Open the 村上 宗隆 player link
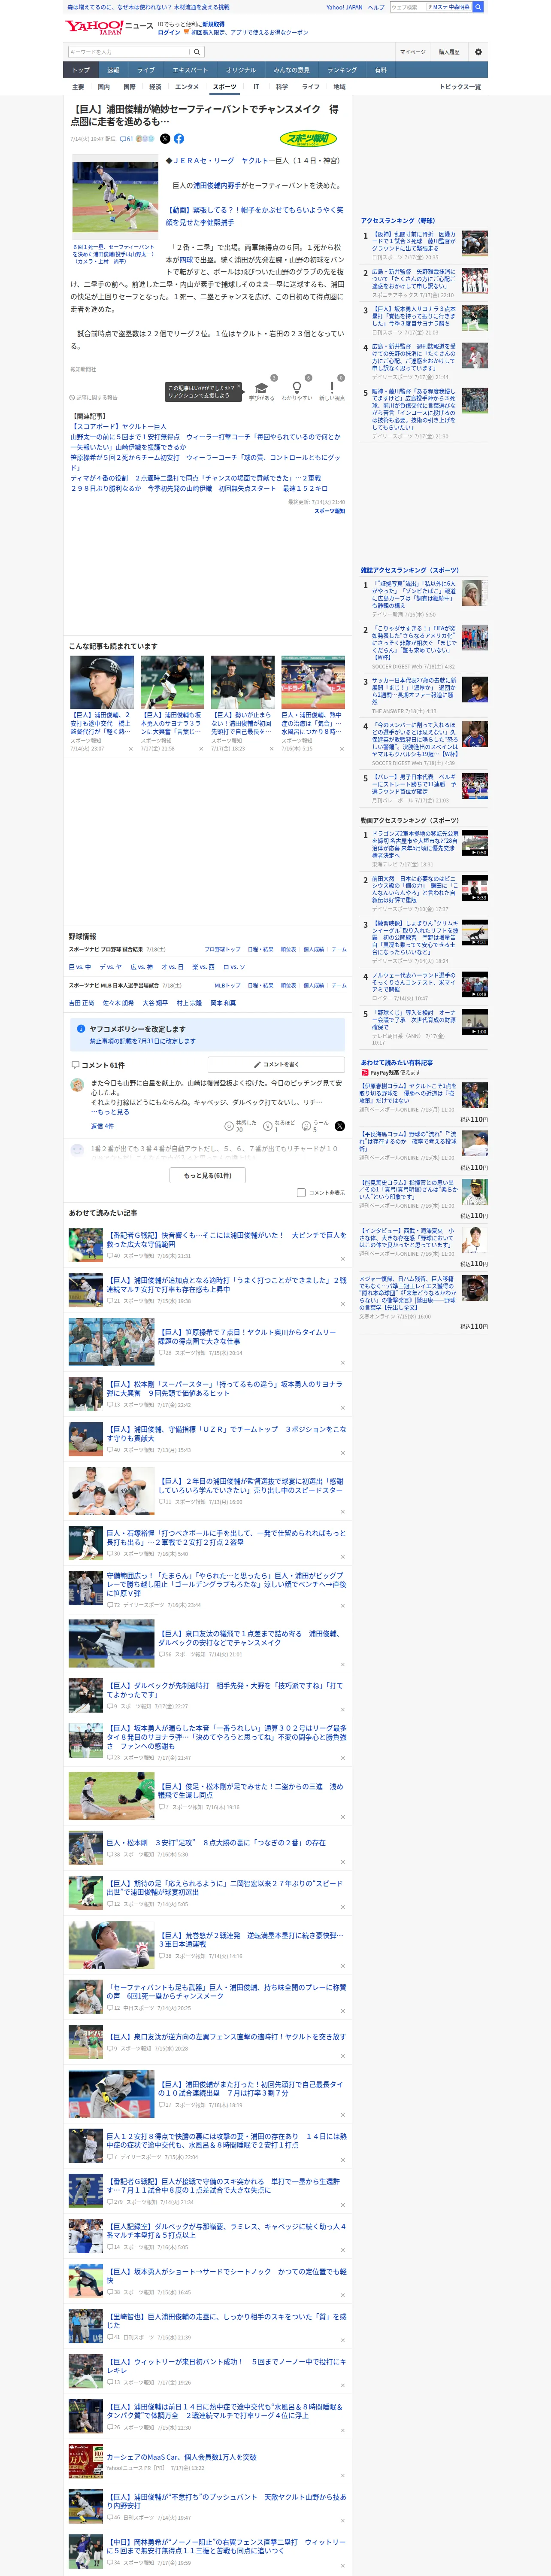 (x=189, y=1003)
